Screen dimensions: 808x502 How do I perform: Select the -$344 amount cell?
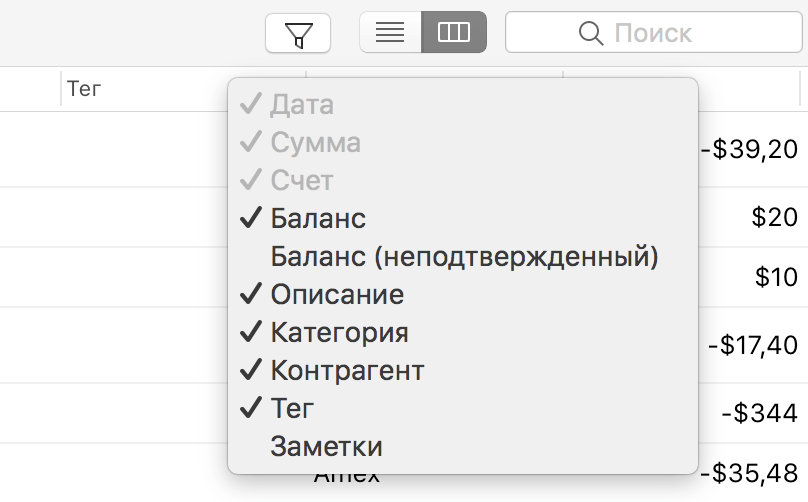click(x=759, y=413)
